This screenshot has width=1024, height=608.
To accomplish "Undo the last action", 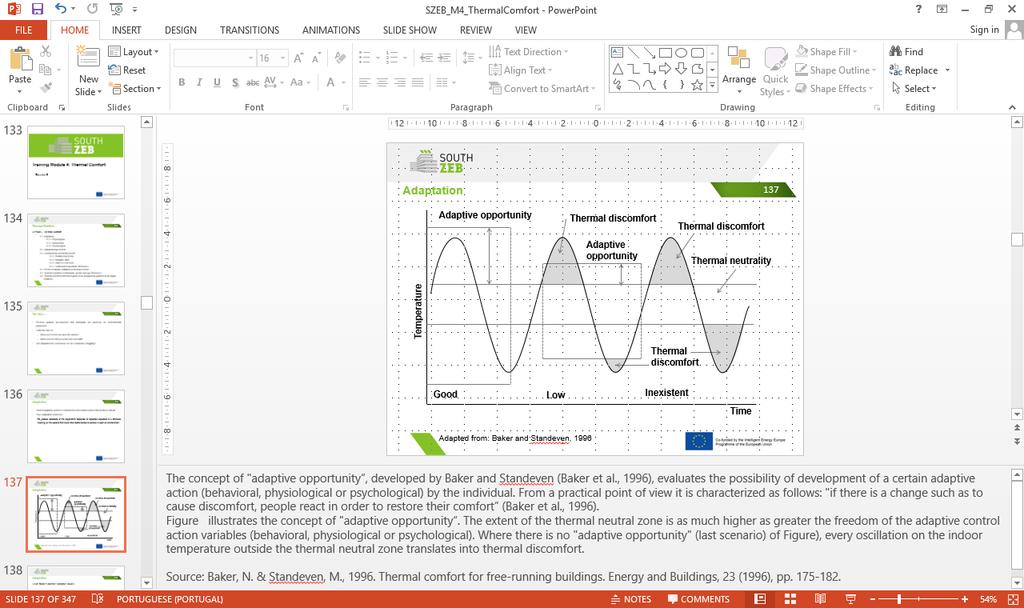I will coord(61,9).
